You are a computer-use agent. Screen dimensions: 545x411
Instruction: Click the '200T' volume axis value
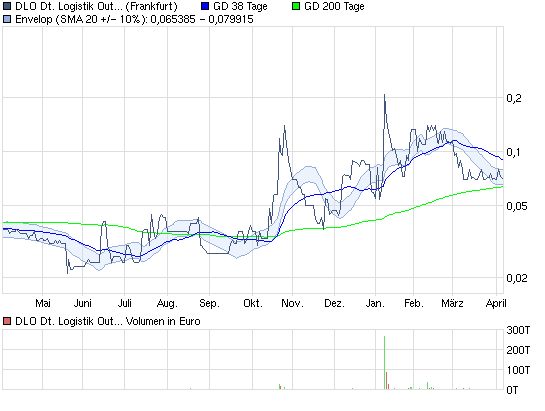click(518, 349)
